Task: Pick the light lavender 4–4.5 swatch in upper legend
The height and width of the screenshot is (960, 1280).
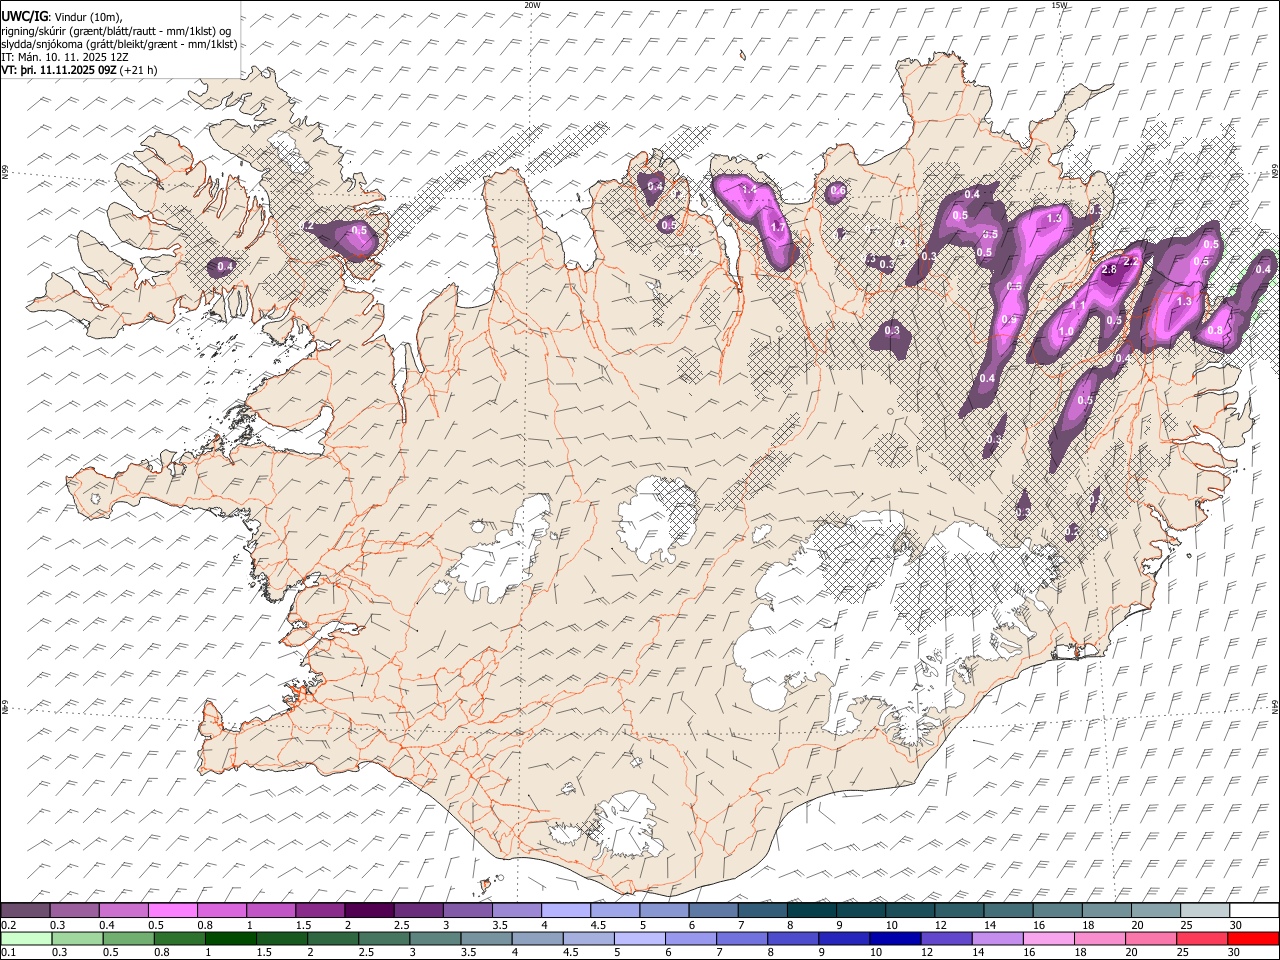Action: (566, 910)
